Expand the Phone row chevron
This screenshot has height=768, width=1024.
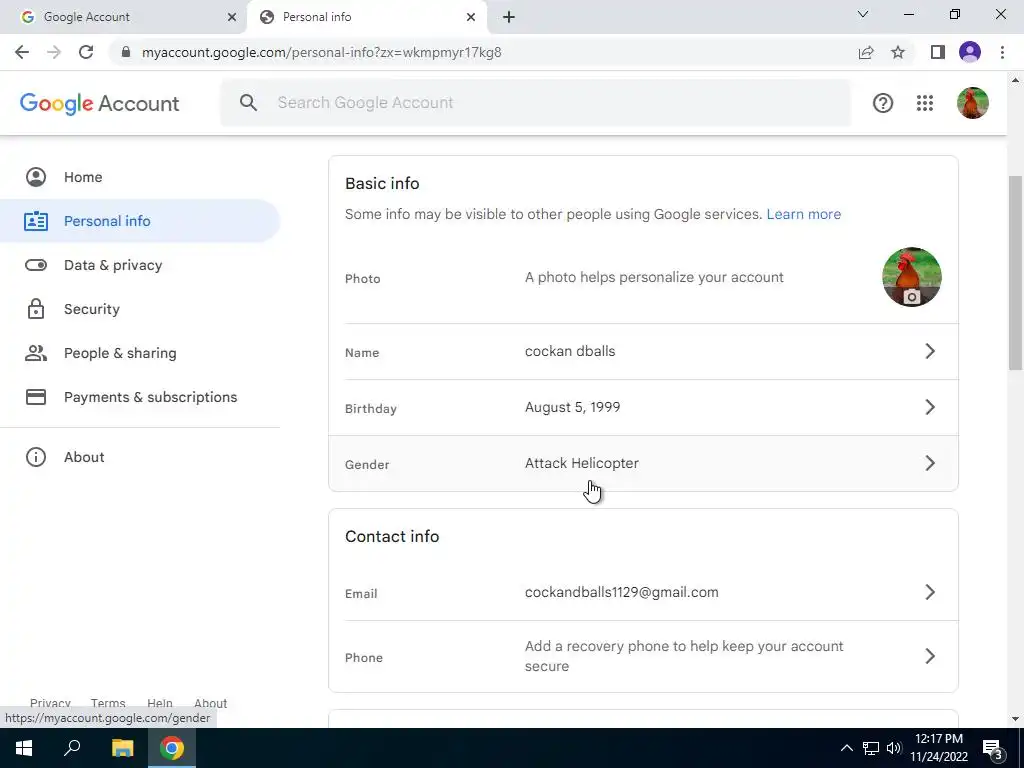point(930,656)
